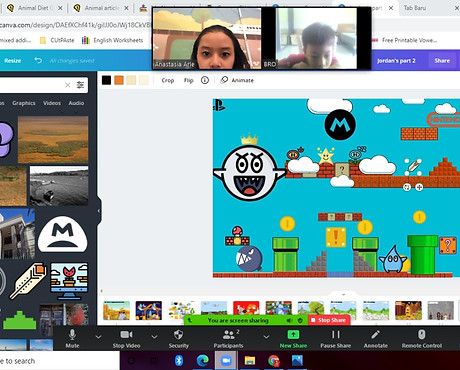Switch to the Graphics search tab
Viewport: 460px width, 370px height.
(x=24, y=103)
